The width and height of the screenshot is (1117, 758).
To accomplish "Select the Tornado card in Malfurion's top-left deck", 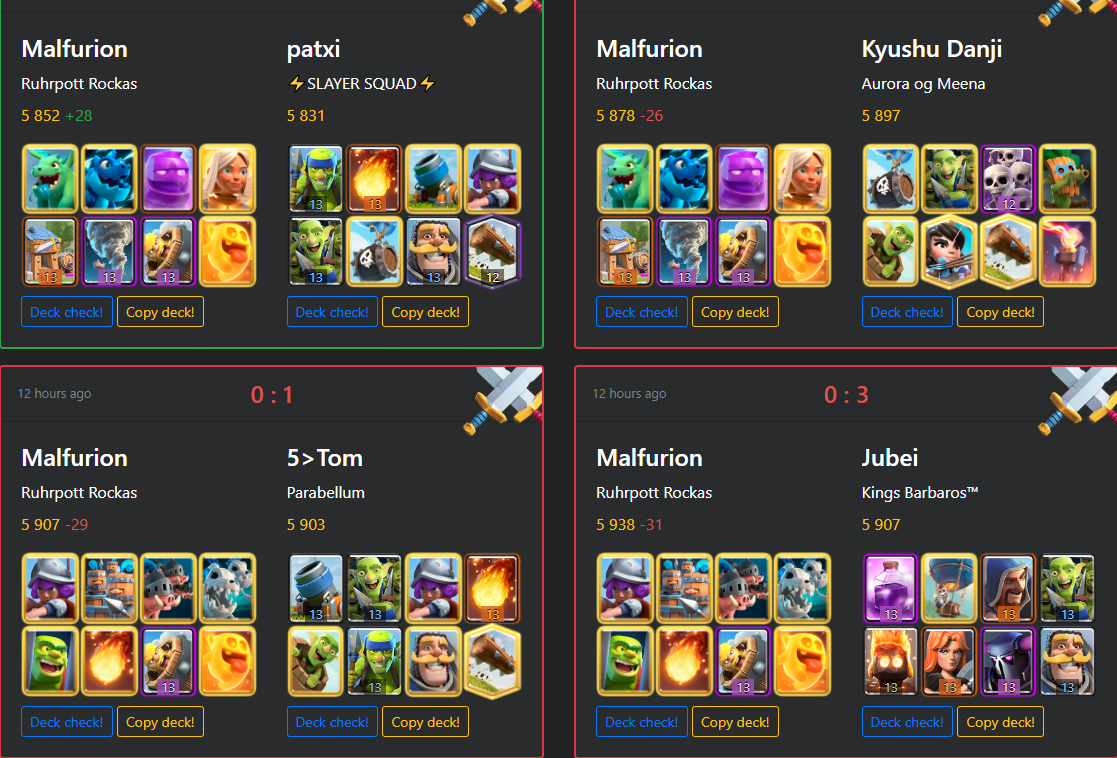I will tap(109, 251).
